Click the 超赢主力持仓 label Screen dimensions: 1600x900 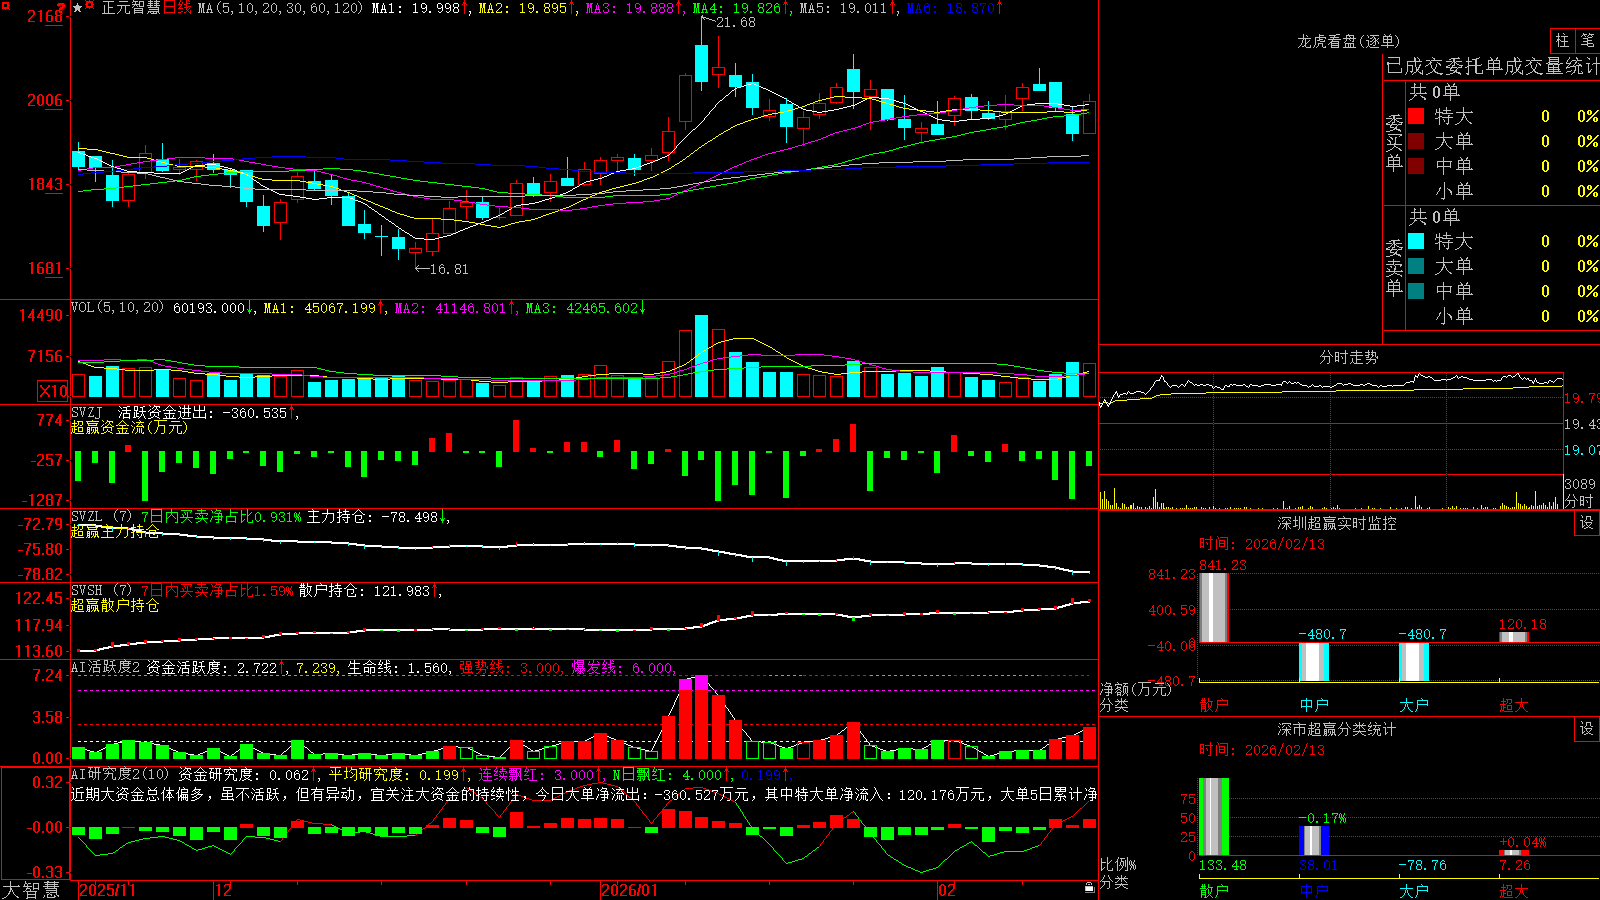tap(115, 531)
